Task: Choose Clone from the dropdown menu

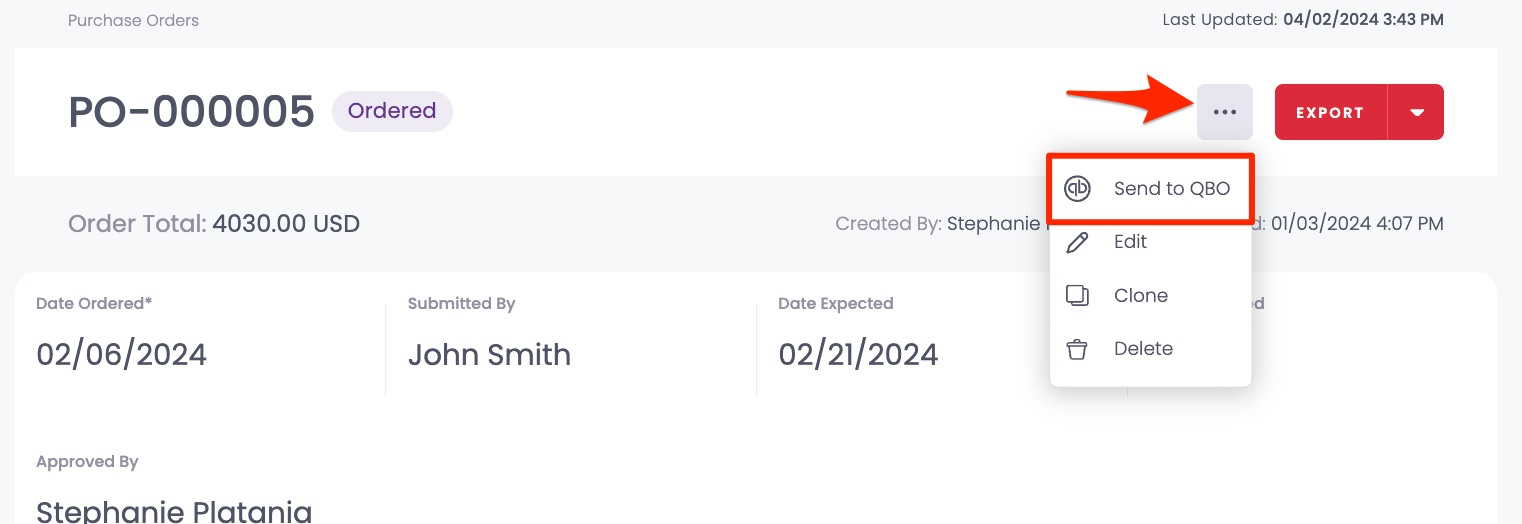Action: click(1150, 295)
